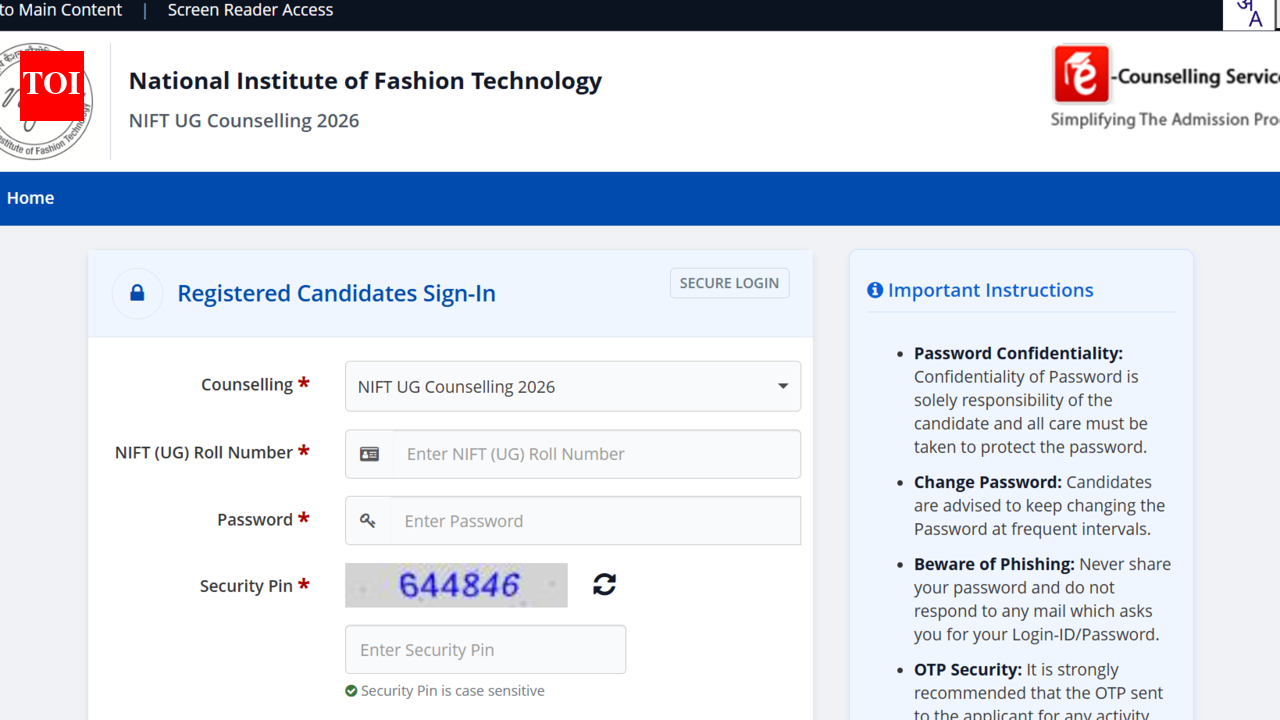Click the NIFT (UG) Roll Number label
Screen dimensions: 1280x720
204,453
